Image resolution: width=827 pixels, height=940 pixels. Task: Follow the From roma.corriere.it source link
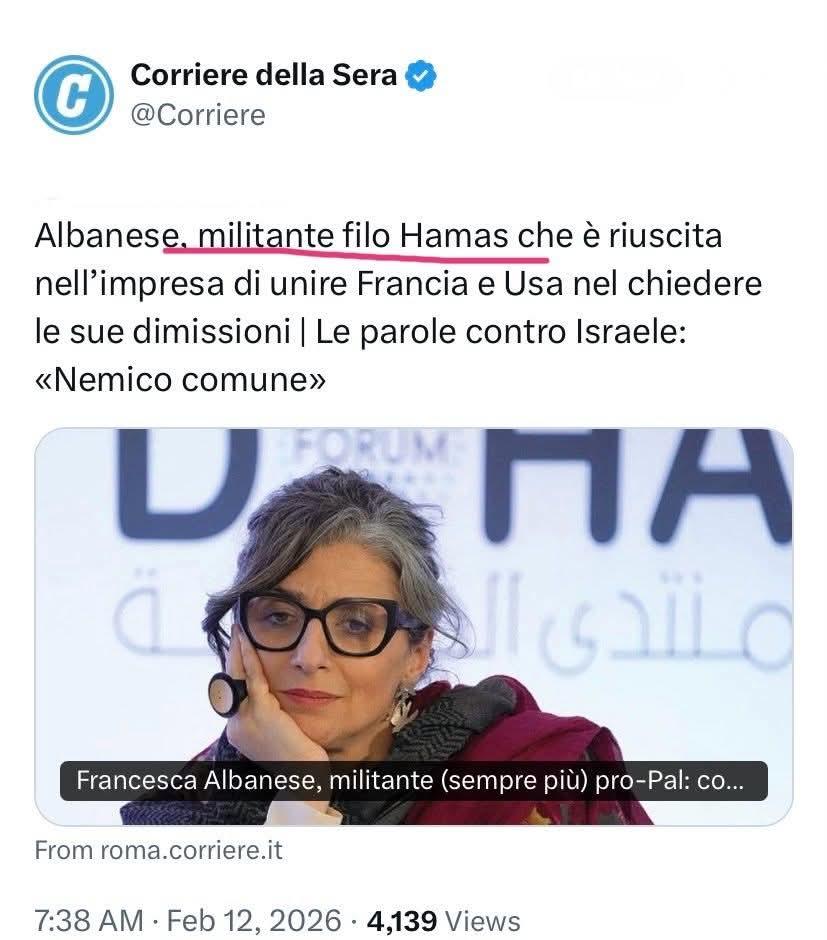point(158,851)
